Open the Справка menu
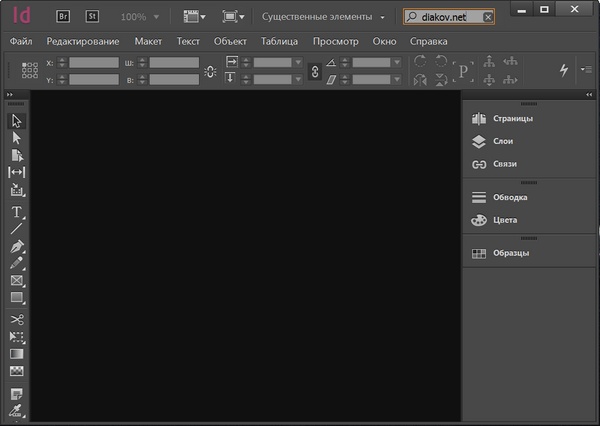Screen dimensions: 600x426 point(428,41)
